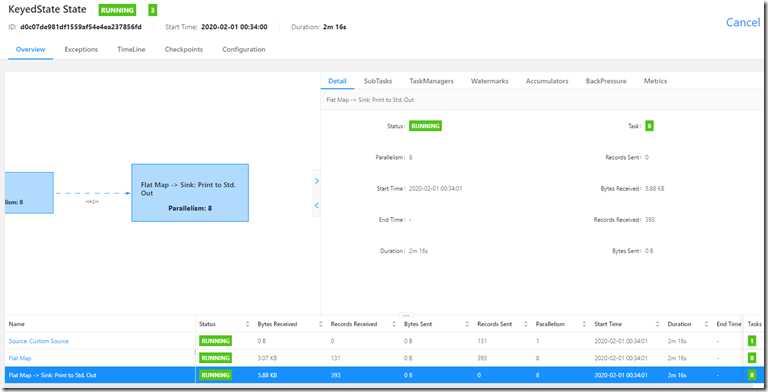The width and height of the screenshot is (768, 392).
Task: Click Tasks badge of selected Sink row
Action: click(752, 375)
